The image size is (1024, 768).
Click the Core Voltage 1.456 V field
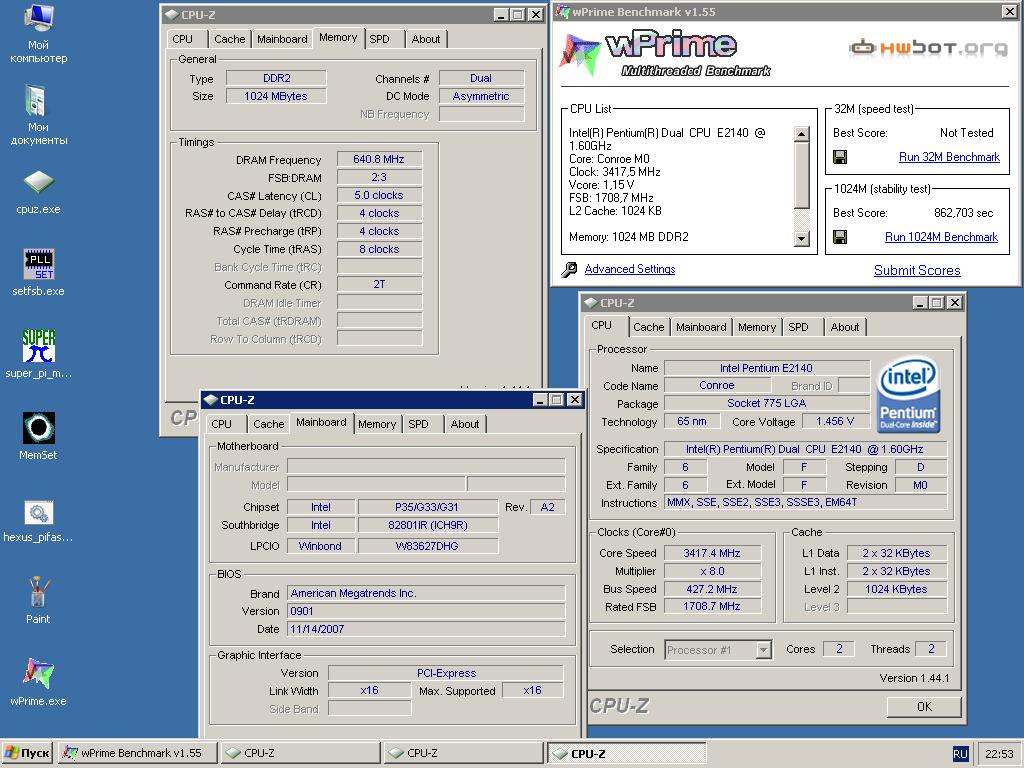(x=835, y=421)
